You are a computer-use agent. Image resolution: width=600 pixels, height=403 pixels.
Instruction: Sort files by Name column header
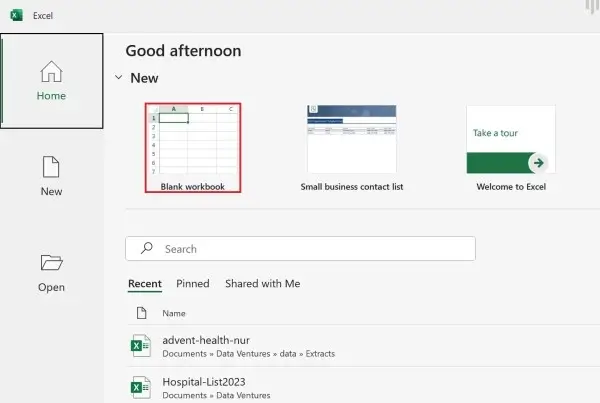click(x=174, y=313)
